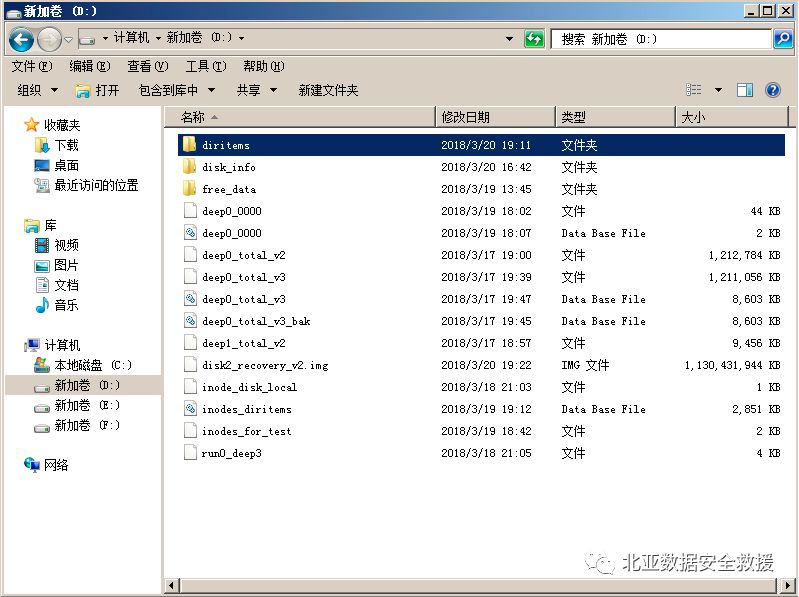Sort by 大小 column header
Screen dimensions: 799x597
coord(732,117)
